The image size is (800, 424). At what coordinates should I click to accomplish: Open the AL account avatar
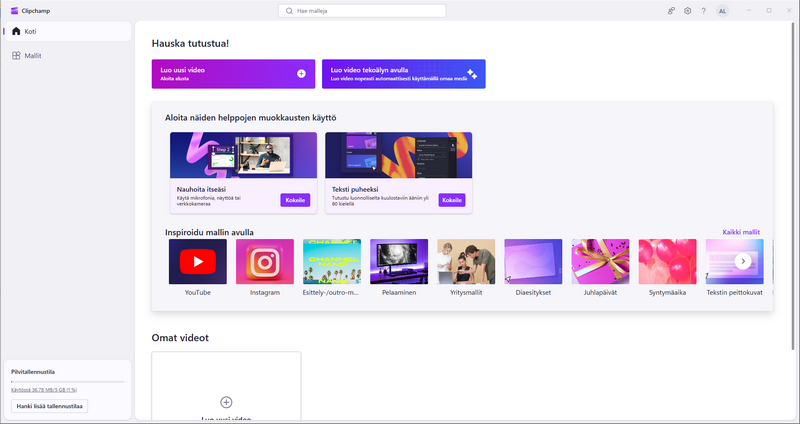point(722,11)
